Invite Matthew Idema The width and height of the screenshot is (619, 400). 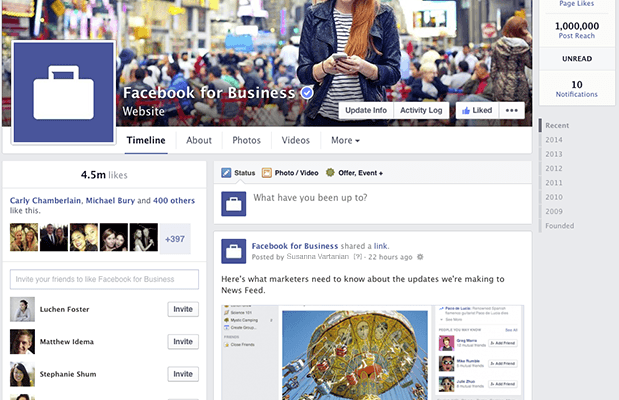coord(183,342)
